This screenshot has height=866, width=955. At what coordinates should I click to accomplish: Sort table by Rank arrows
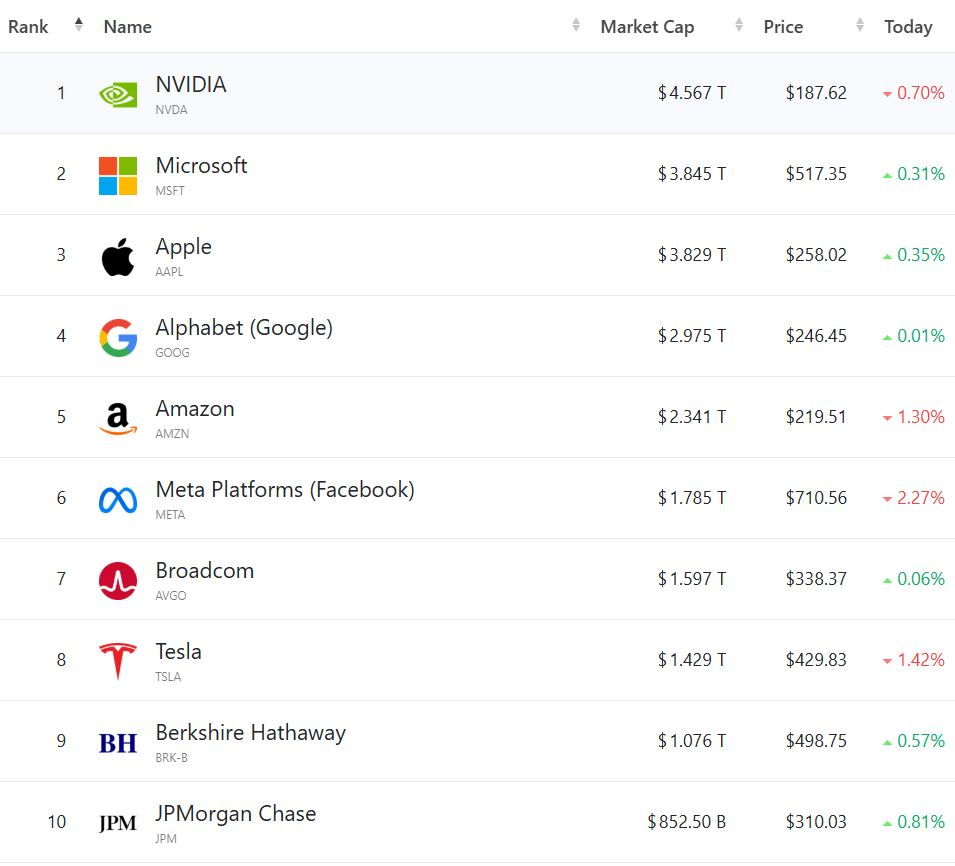click(79, 26)
